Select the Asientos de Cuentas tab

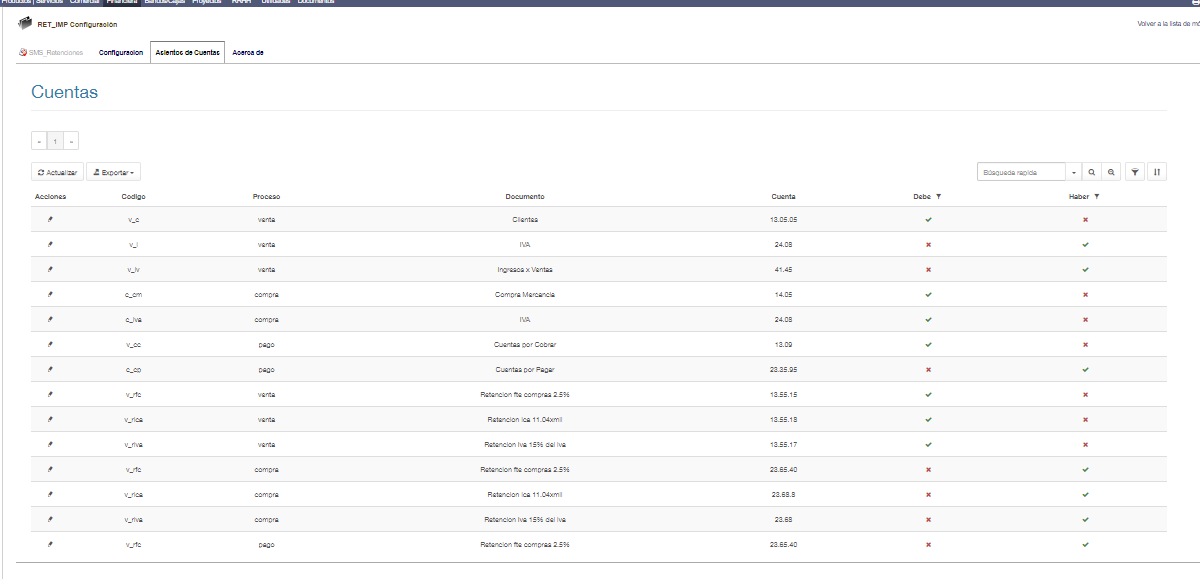[188, 52]
